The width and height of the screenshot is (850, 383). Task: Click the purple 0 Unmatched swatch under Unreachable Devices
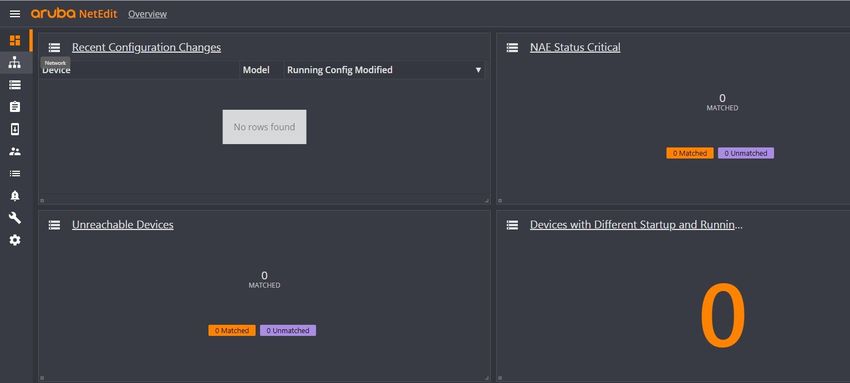point(288,330)
